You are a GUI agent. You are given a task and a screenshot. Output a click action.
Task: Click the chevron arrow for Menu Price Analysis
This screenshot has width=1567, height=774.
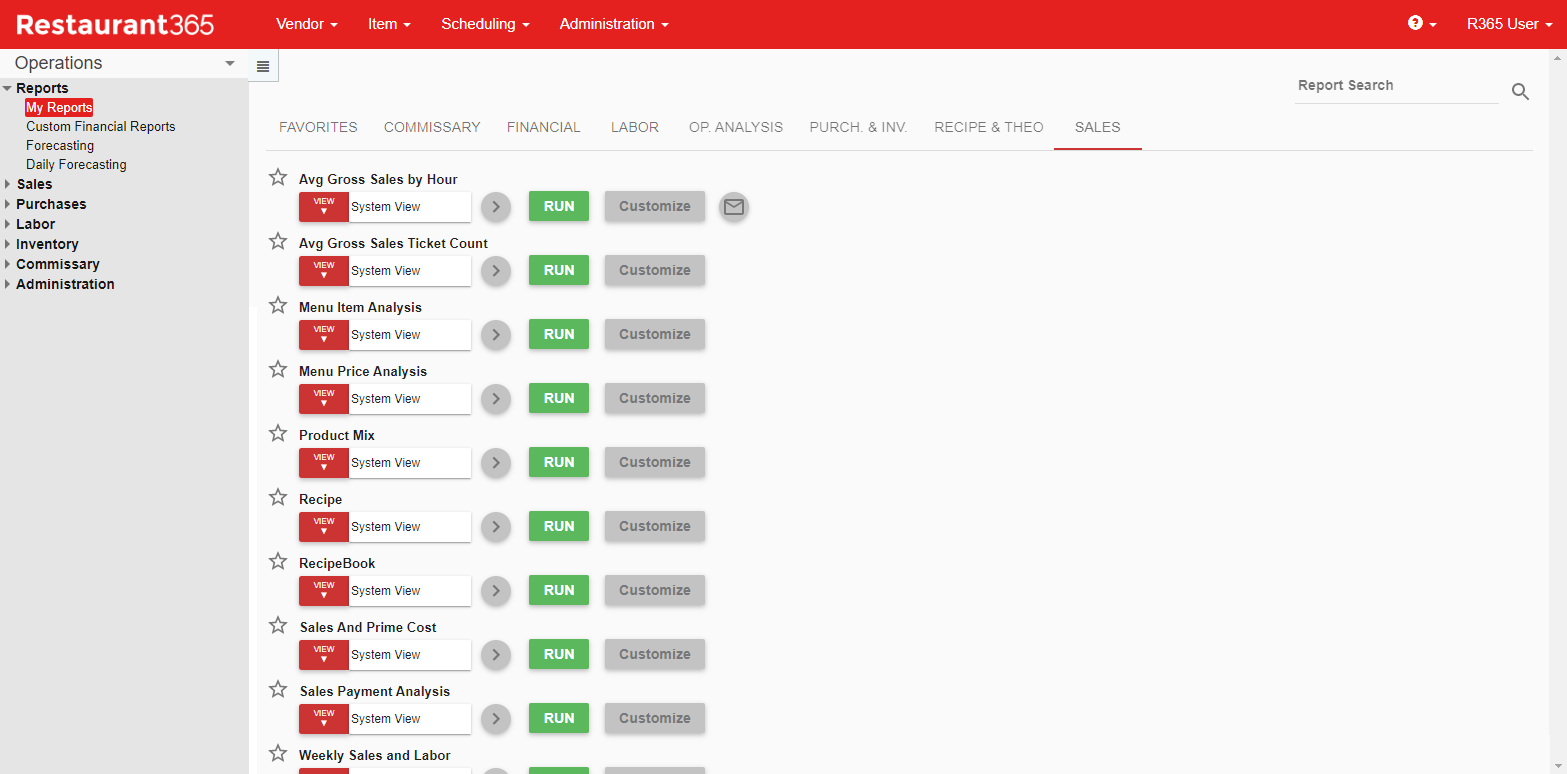(x=496, y=399)
